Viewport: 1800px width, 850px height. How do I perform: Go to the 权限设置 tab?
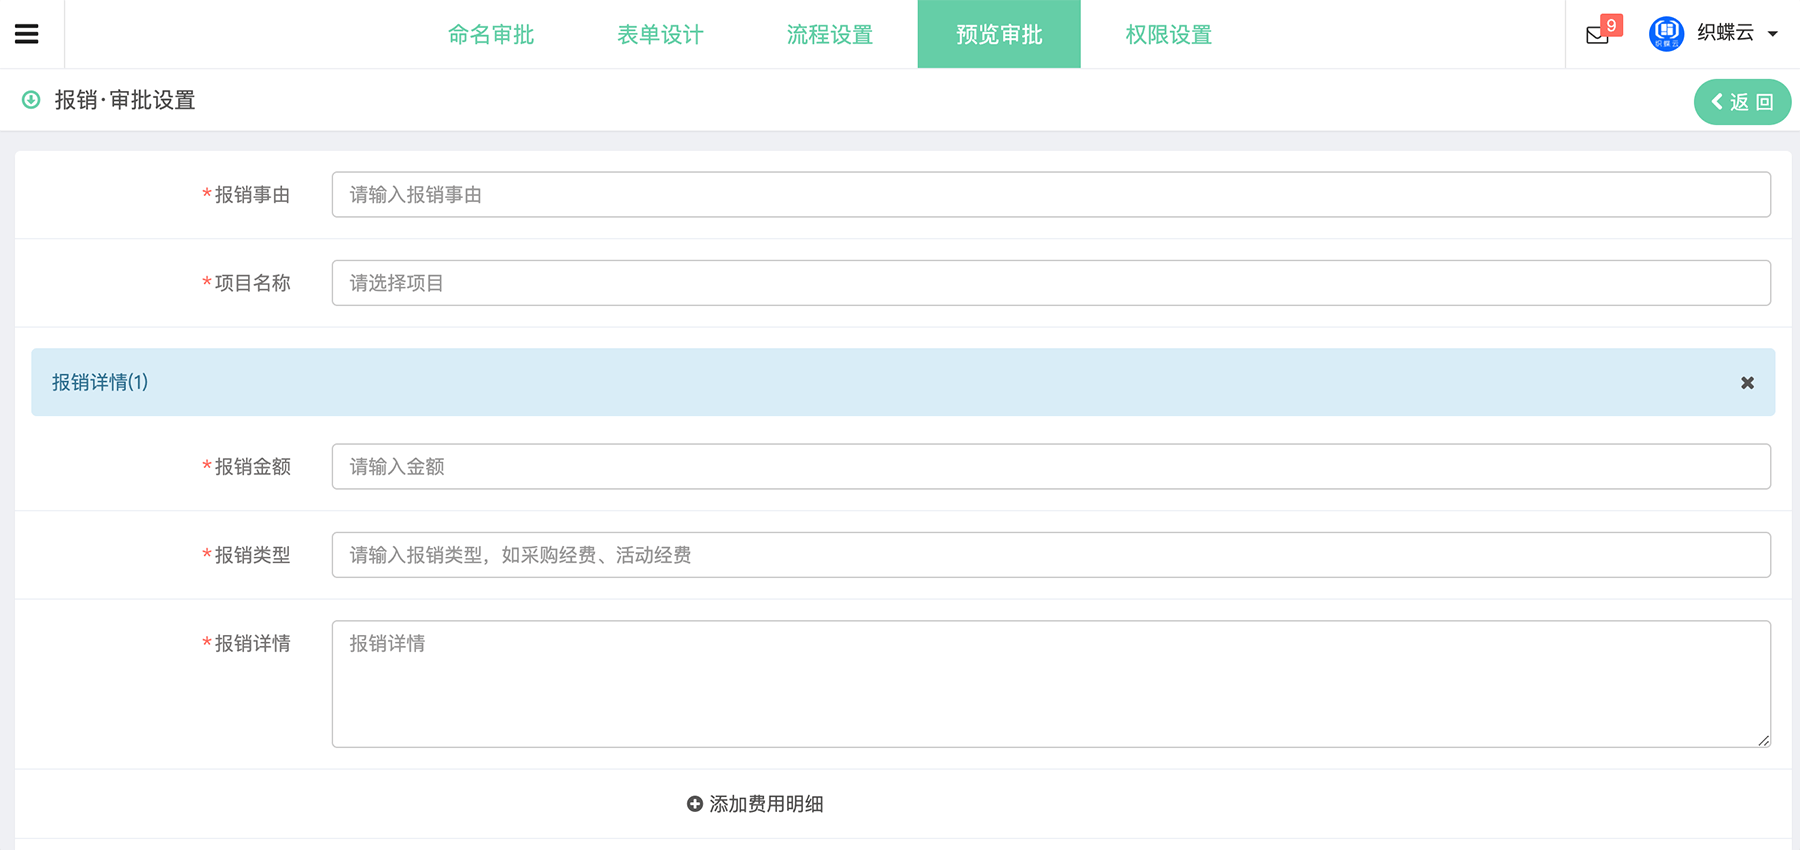[x=1168, y=35]
